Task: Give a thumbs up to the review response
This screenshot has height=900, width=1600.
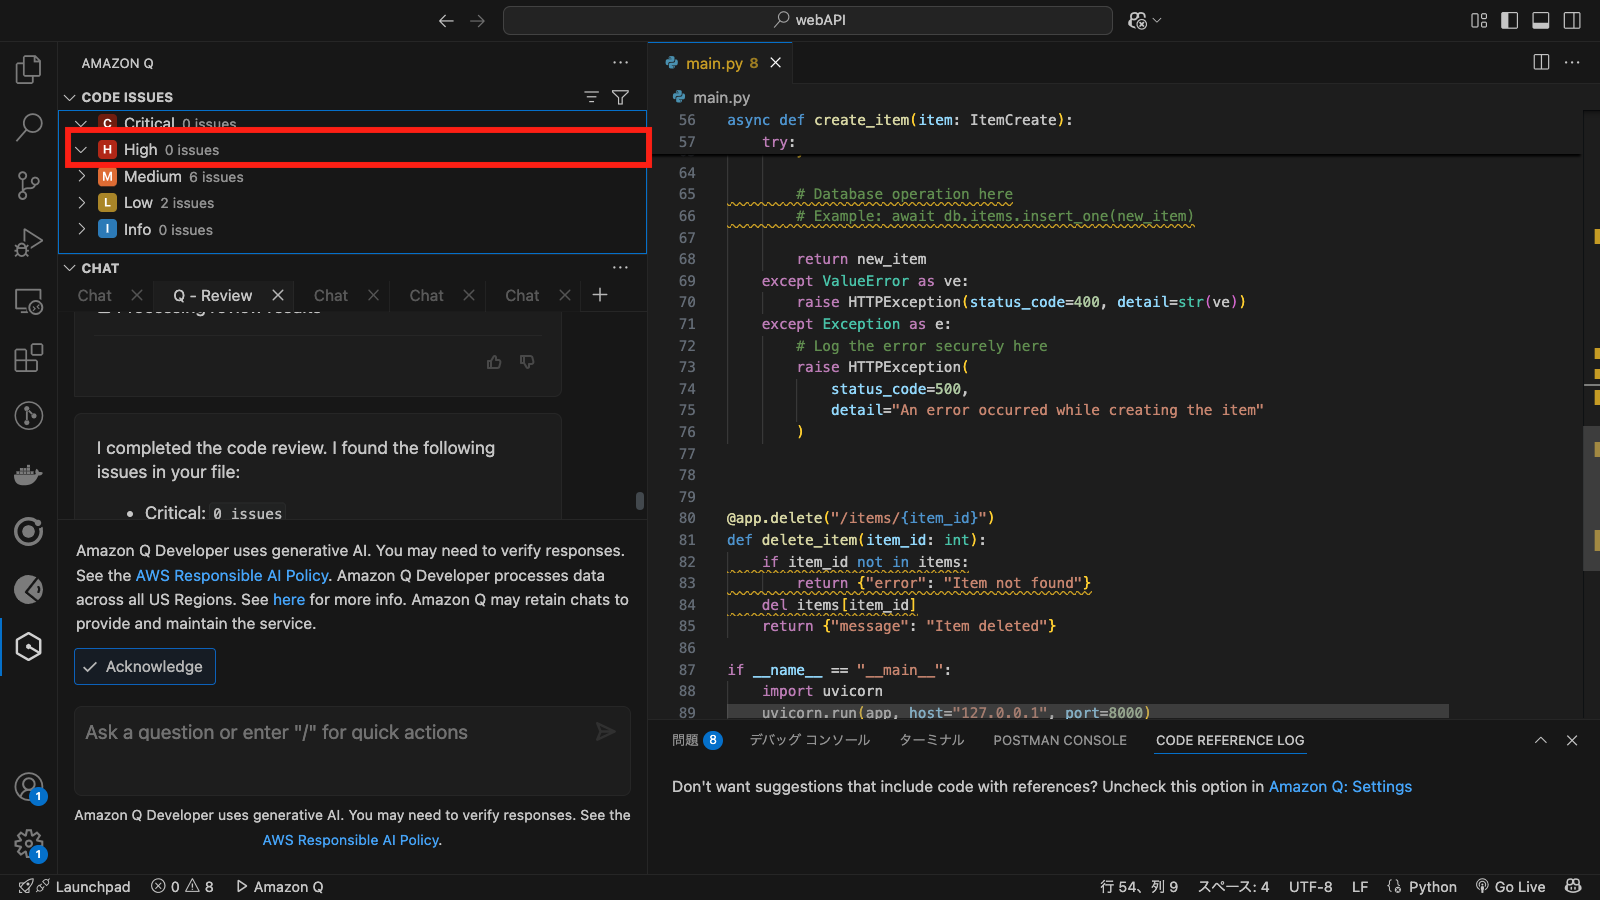Action: (x=493, y=361)
